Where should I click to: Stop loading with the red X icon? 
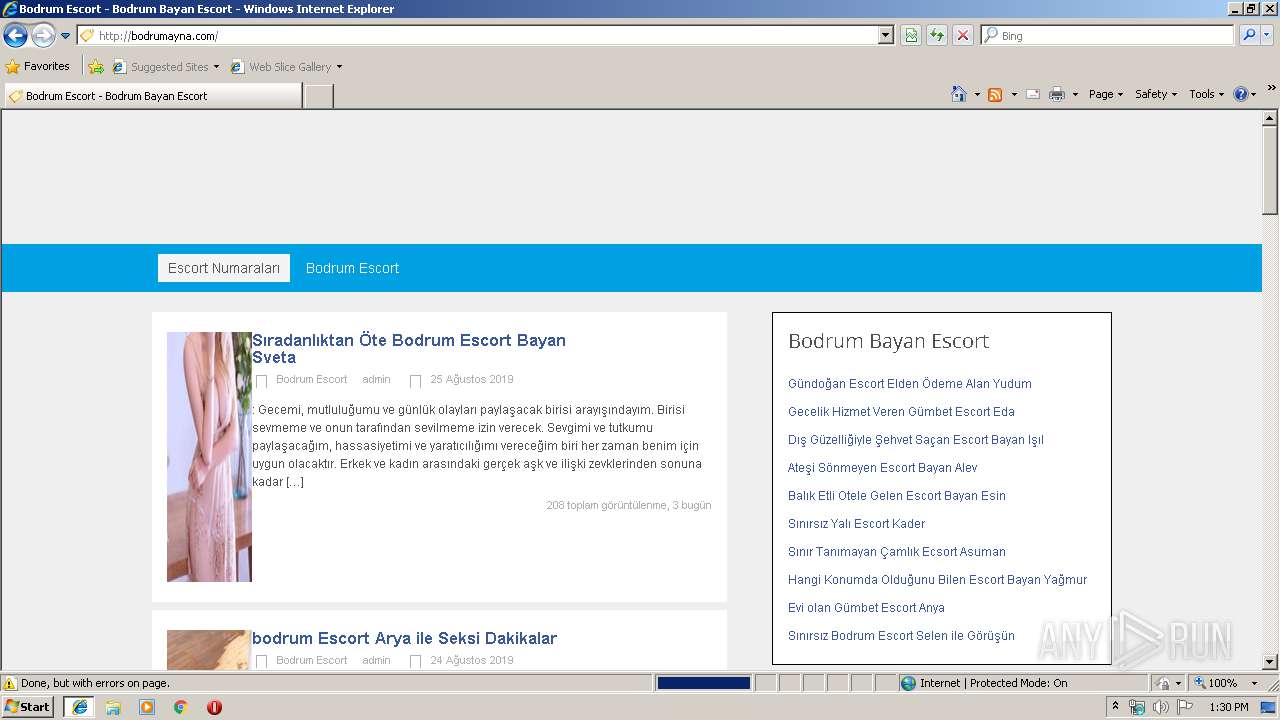963,36
